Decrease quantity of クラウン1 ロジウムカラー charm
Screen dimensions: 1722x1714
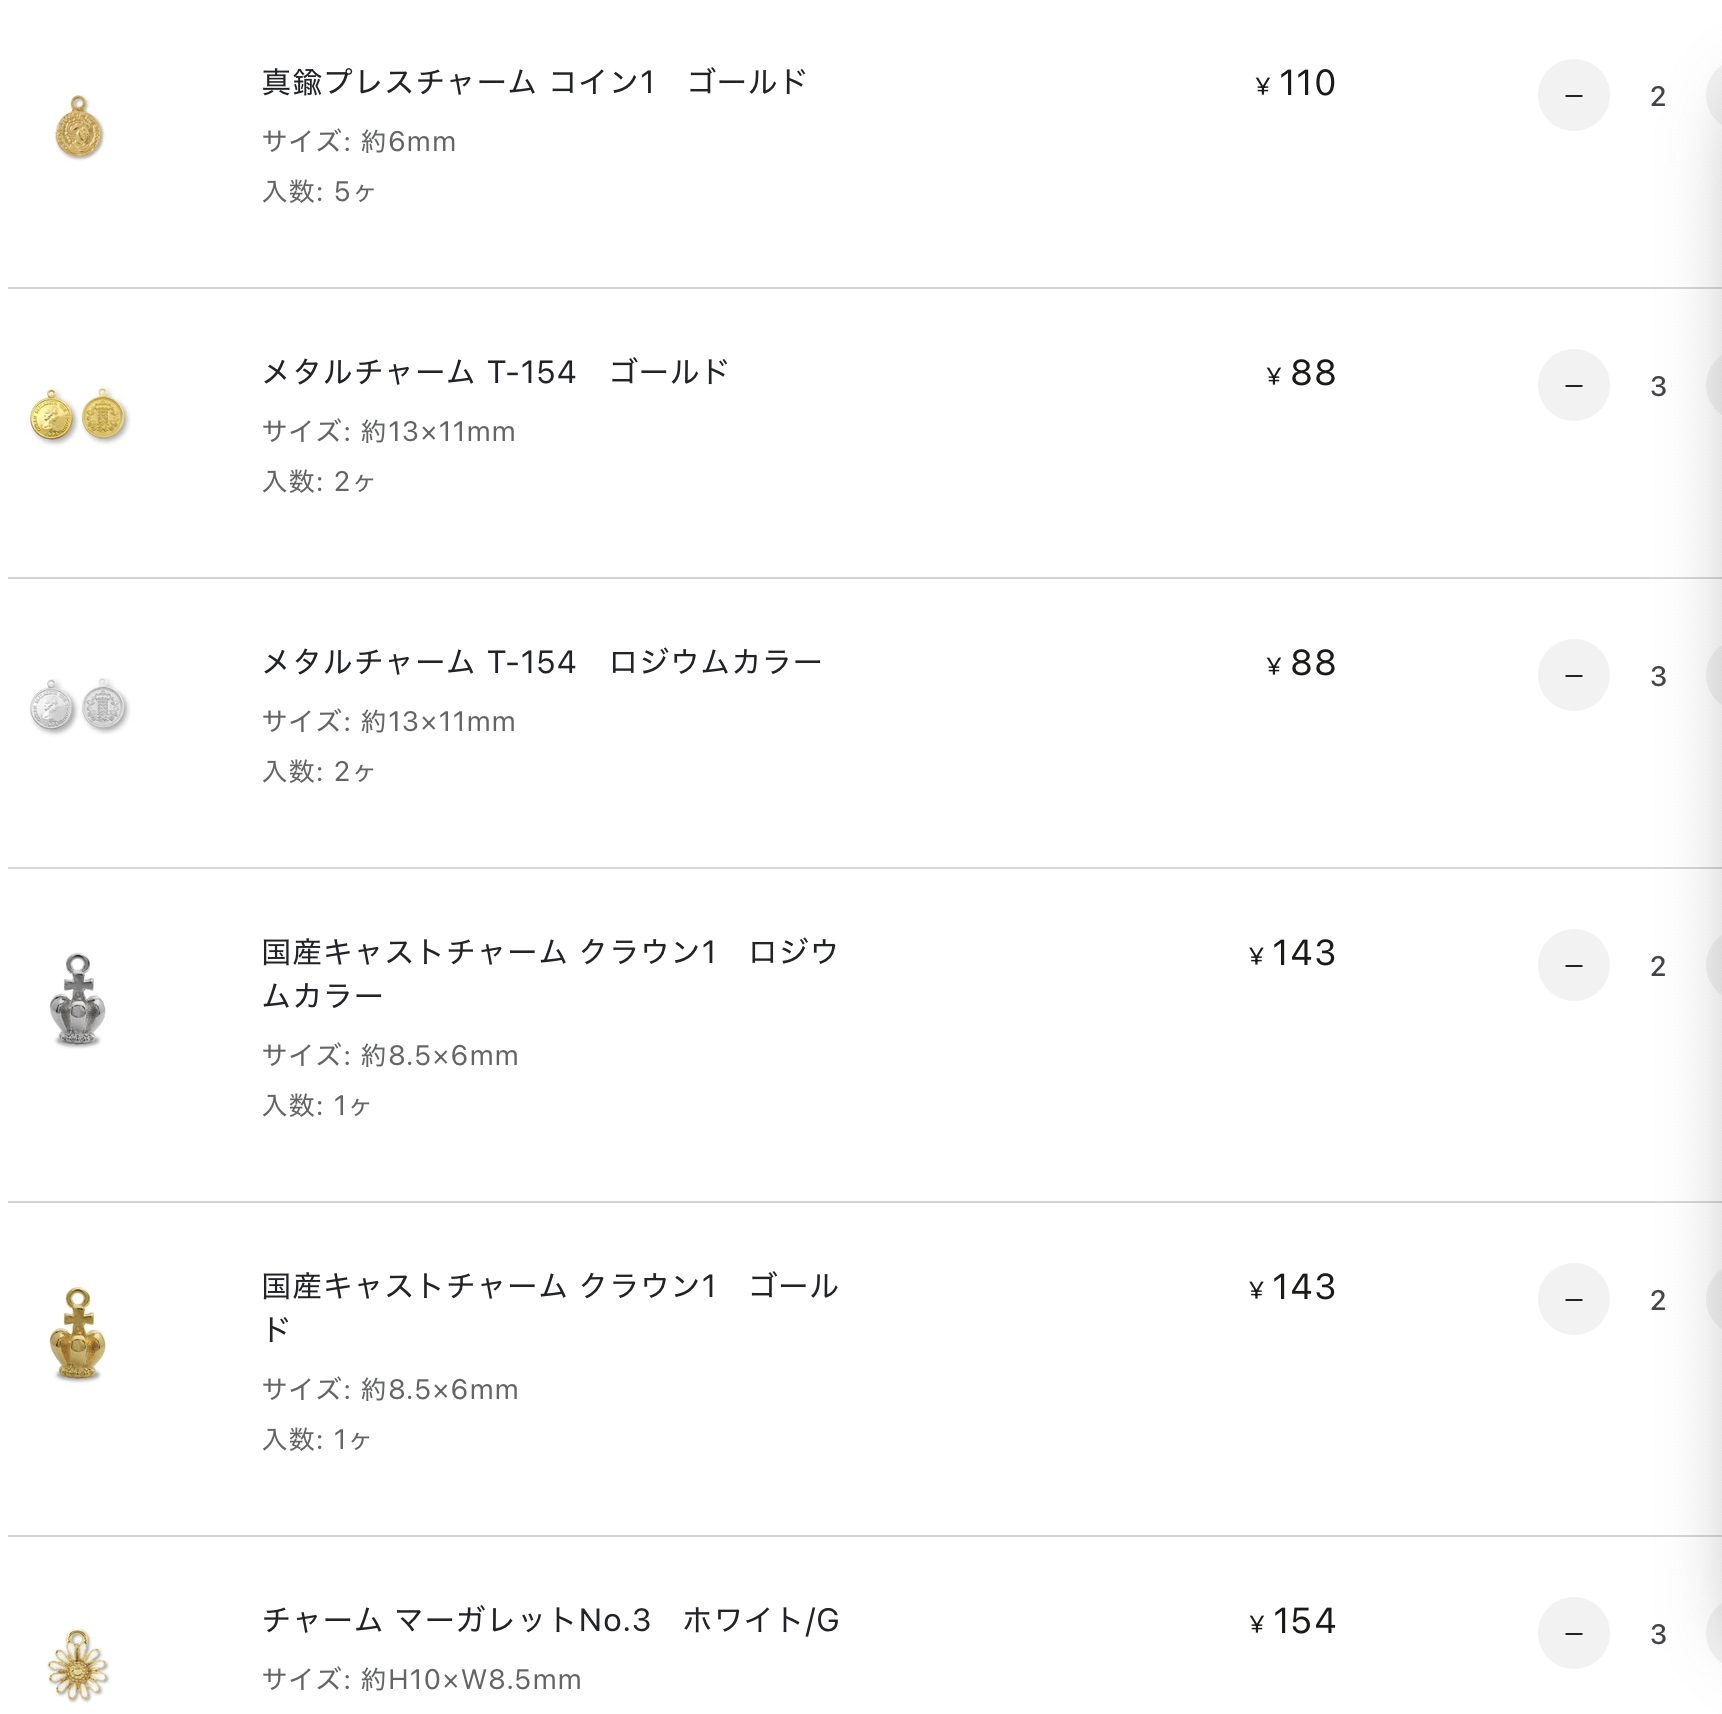(1573, 966)
